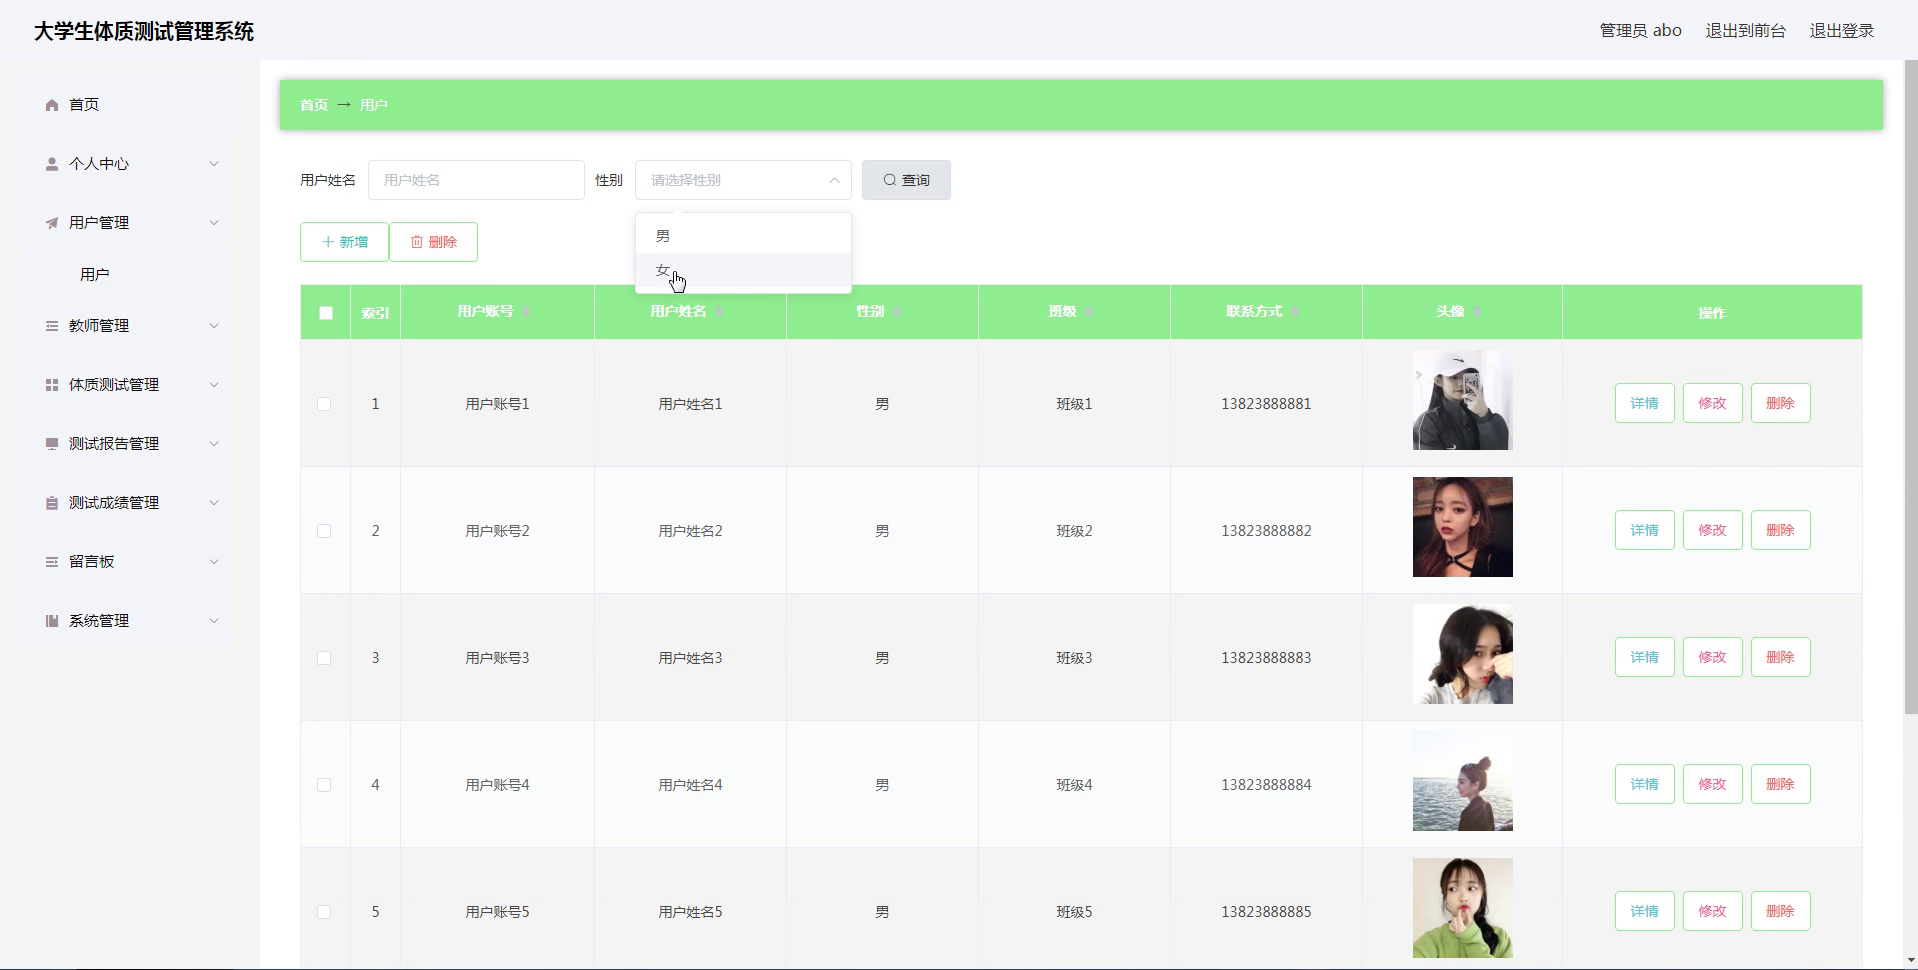Image resolution: width=1918 pixels, height=970 pixels.
Task: Choose 男 in the gender dropdown list
Action: coord(743,236)
